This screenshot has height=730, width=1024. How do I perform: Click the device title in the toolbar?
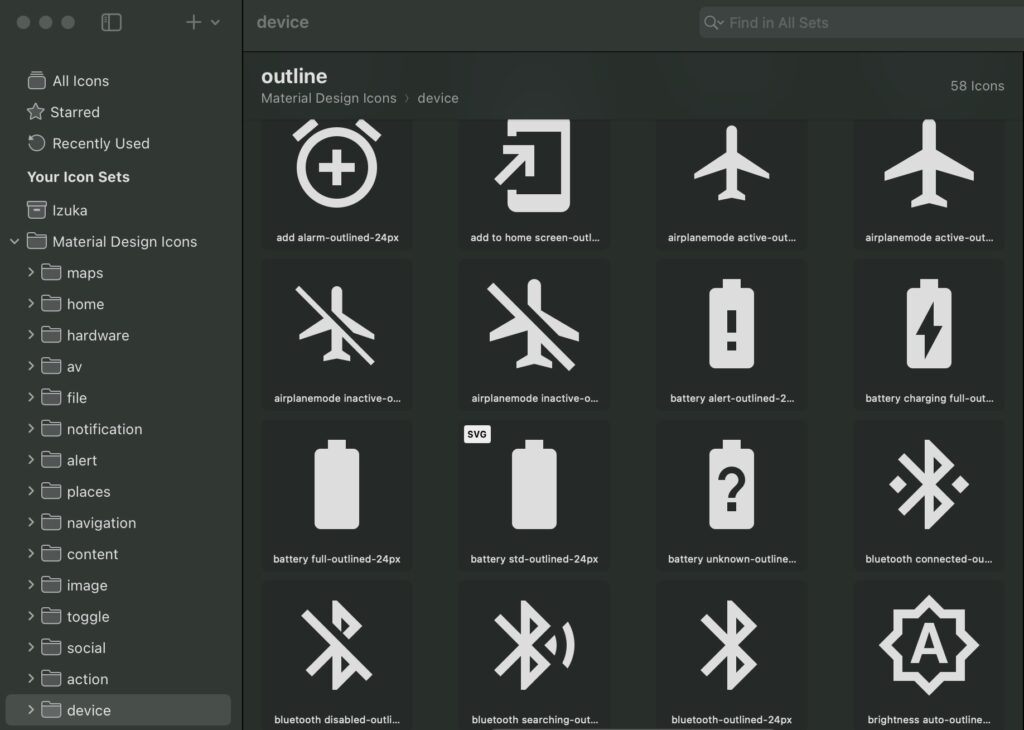pyautogui.click(x=283, y=22)
